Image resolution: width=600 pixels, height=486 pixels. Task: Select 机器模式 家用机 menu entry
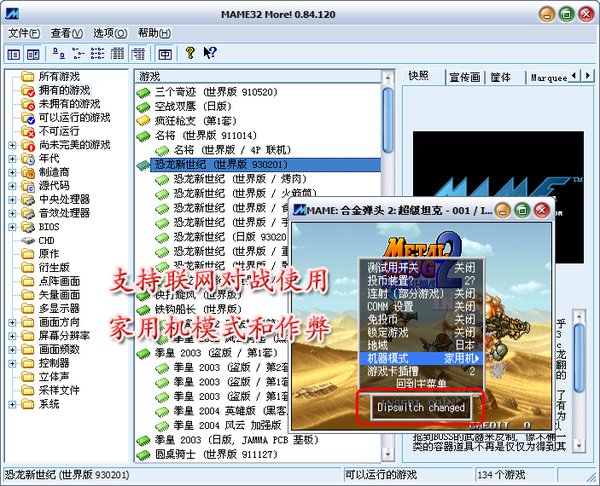point(421,358)
